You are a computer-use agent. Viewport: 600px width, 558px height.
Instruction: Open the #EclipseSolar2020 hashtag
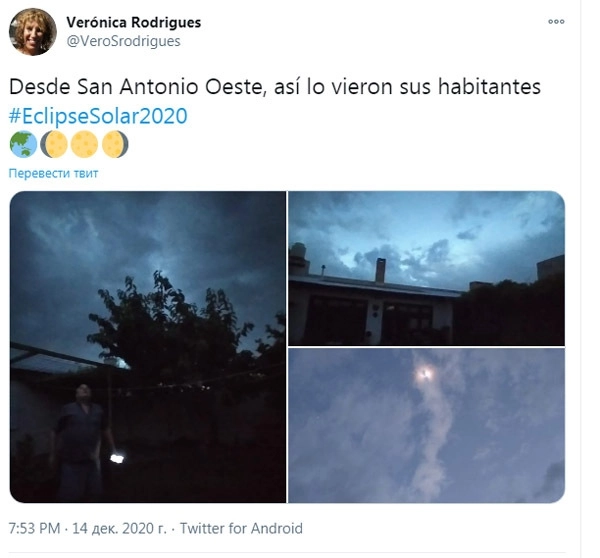(98, 116)
